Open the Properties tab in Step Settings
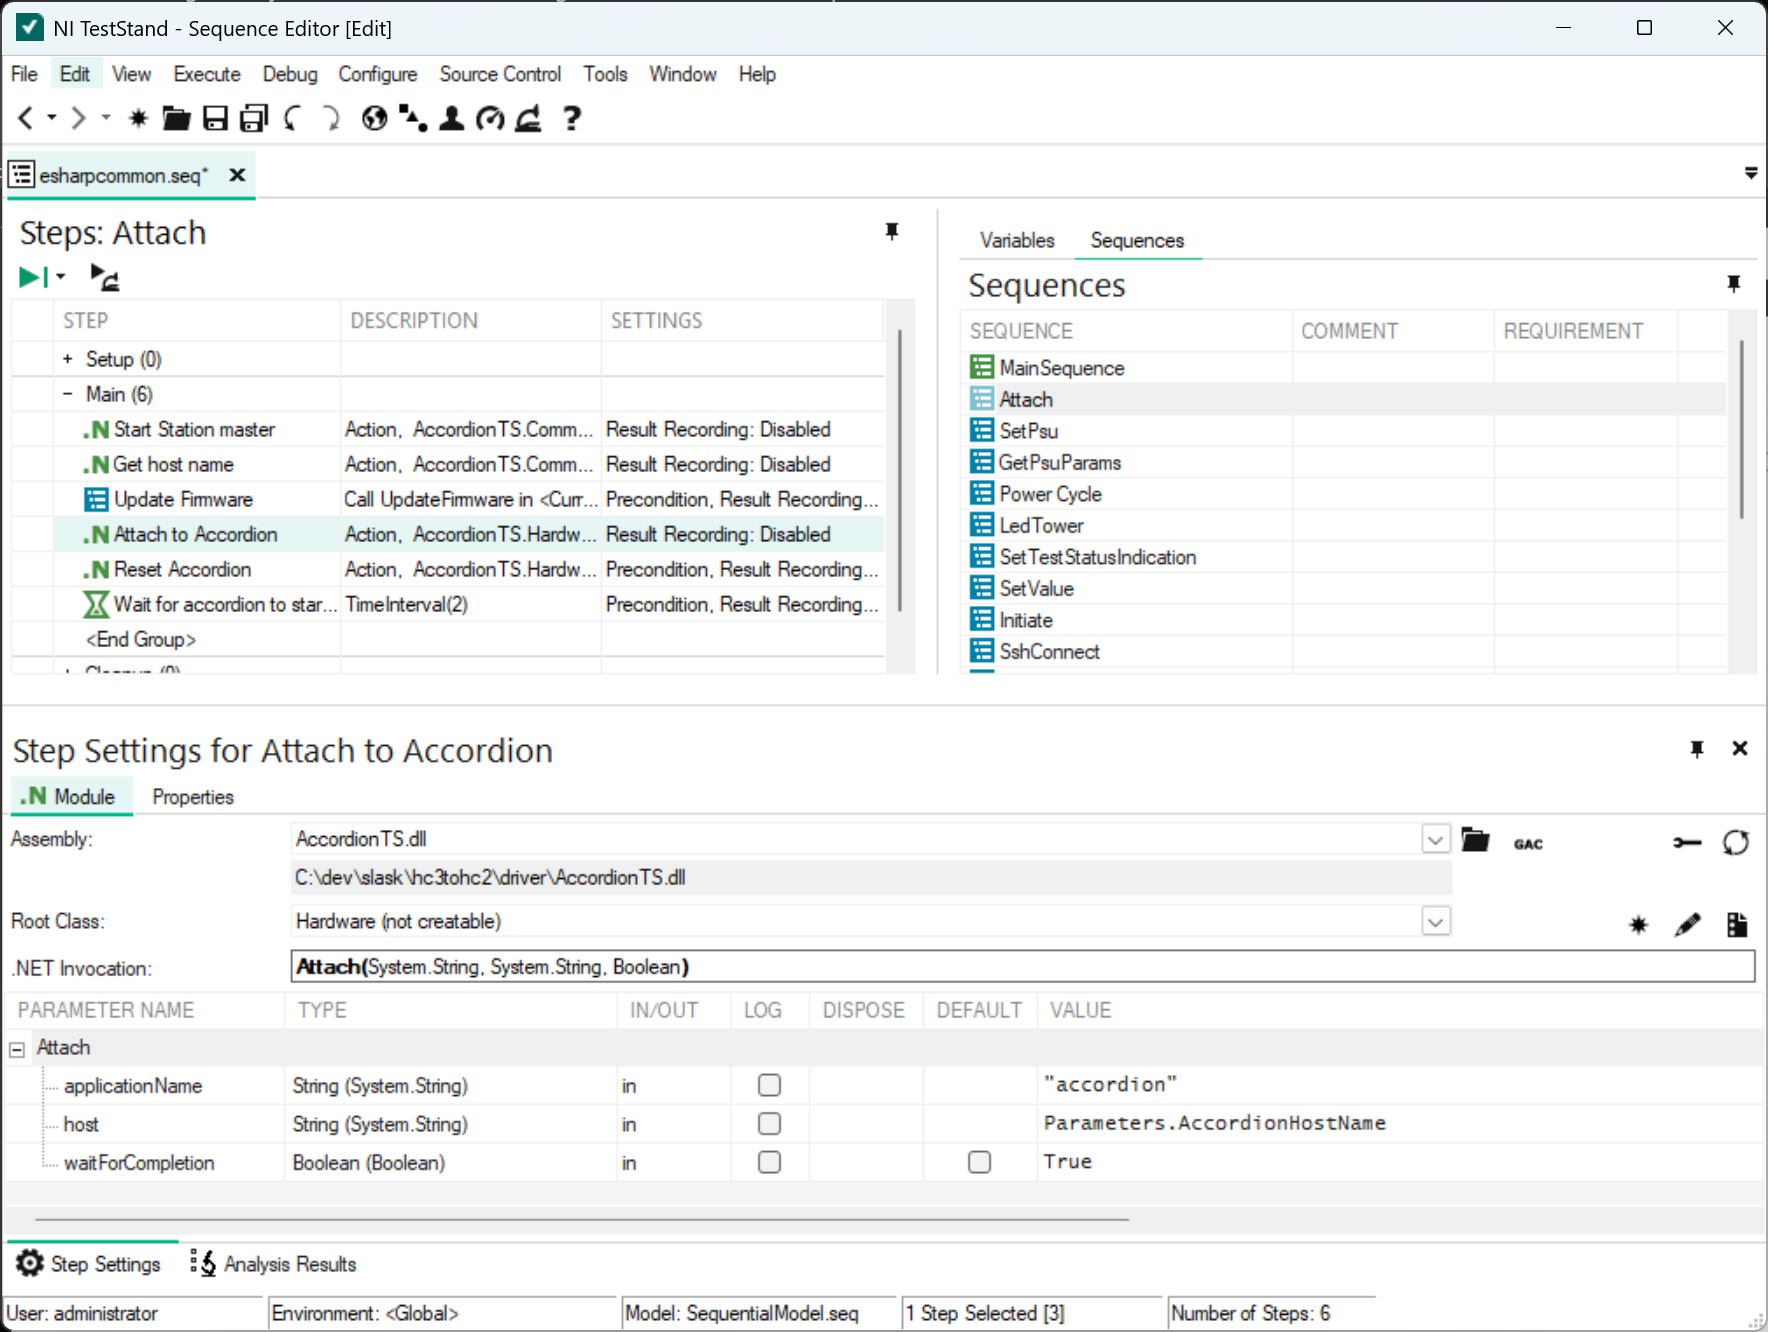This screenshot has width=1768, height=1332. [192, 797]
